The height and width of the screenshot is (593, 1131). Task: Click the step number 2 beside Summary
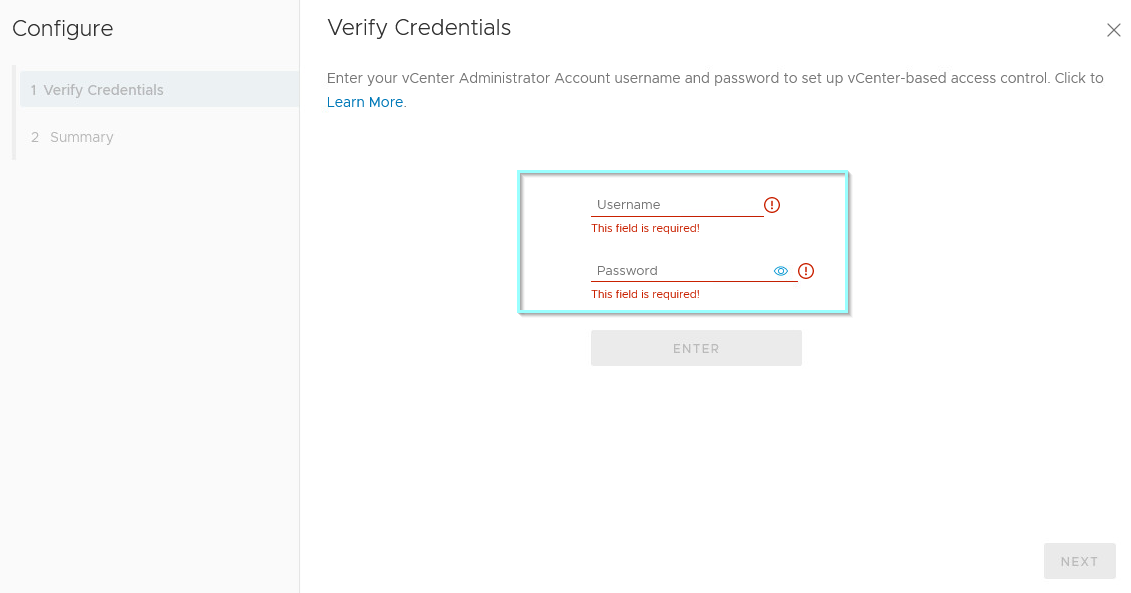35,137
